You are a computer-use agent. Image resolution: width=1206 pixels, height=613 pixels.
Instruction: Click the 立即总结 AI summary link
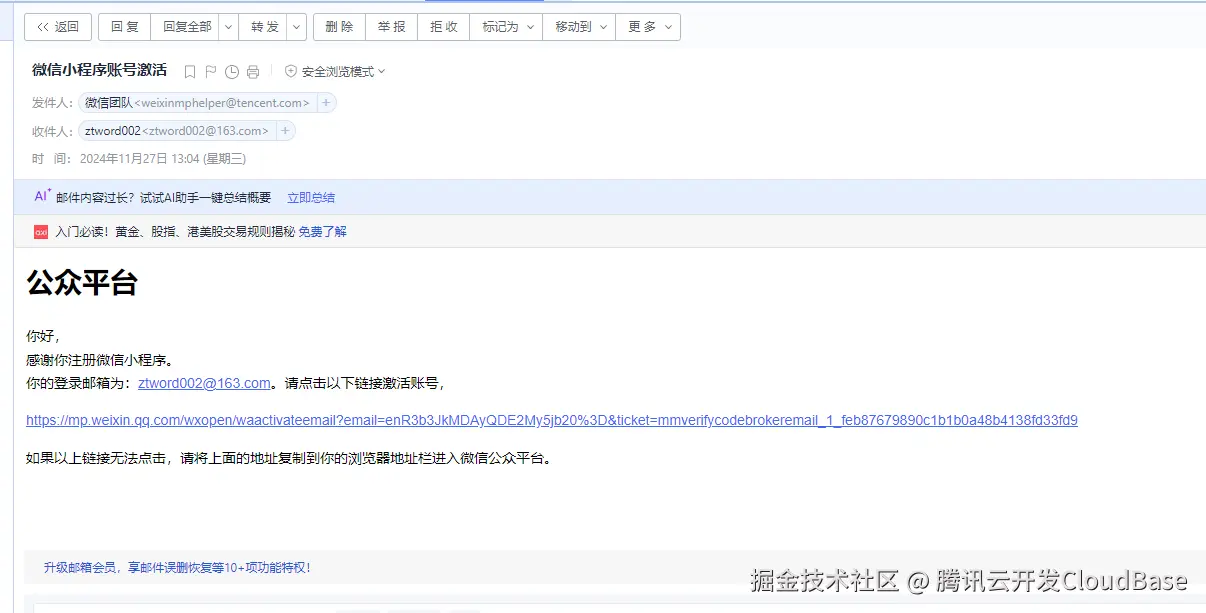(x=311, y=198)
